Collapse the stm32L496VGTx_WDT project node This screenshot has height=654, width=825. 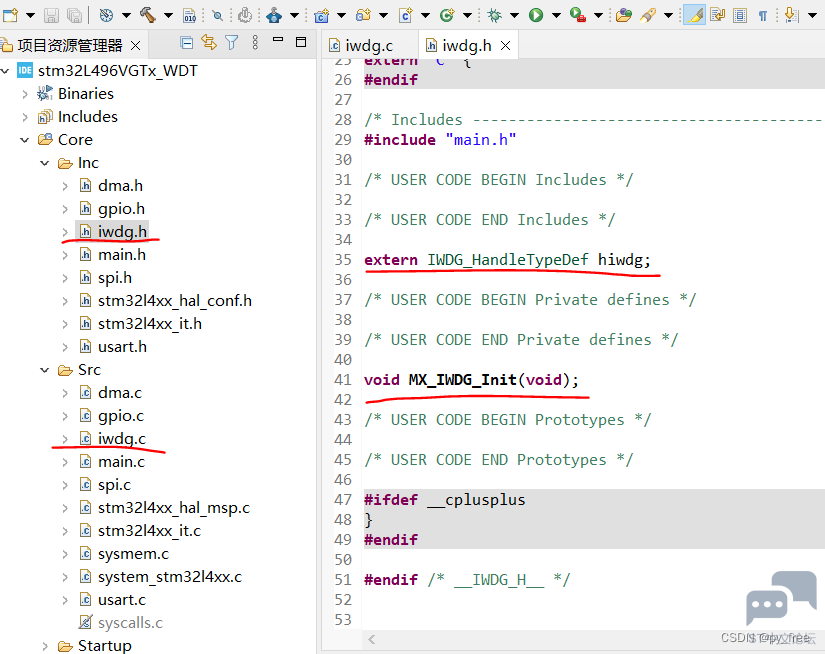click(x=5, y=71)
